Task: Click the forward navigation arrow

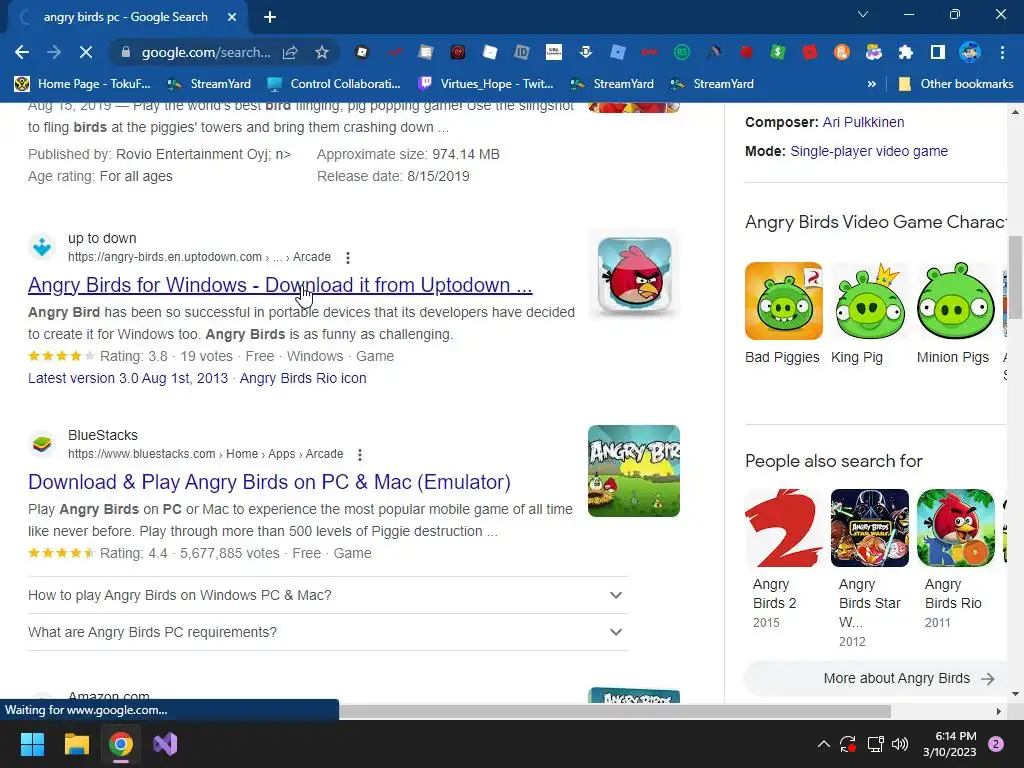Action: [x=54, y=52]
